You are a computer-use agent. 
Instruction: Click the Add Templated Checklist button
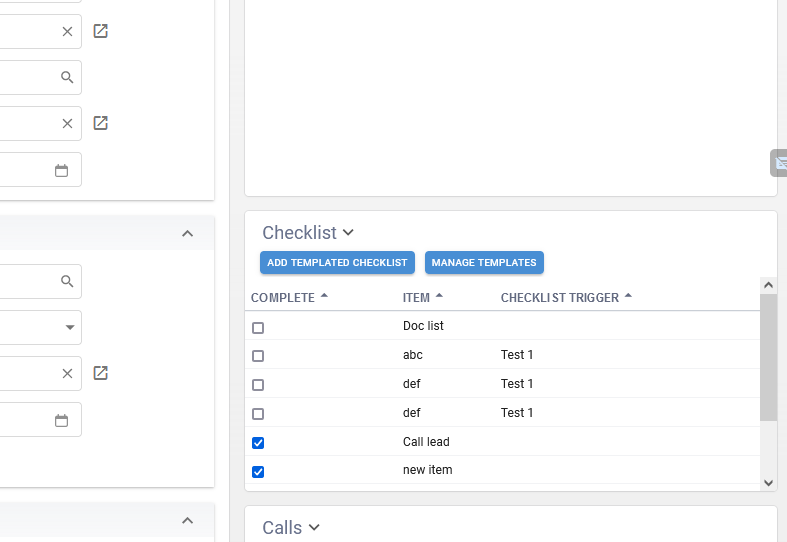click(x=337, y=263)
